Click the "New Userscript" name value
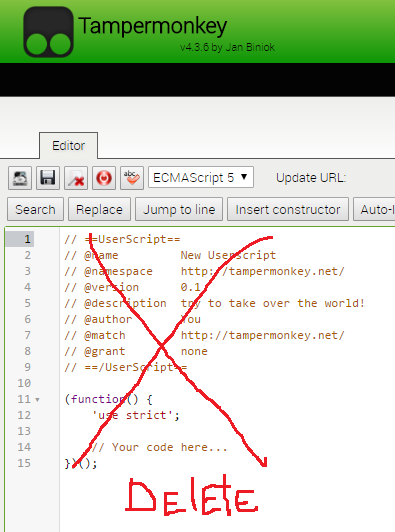 click(x=228, y=255)
